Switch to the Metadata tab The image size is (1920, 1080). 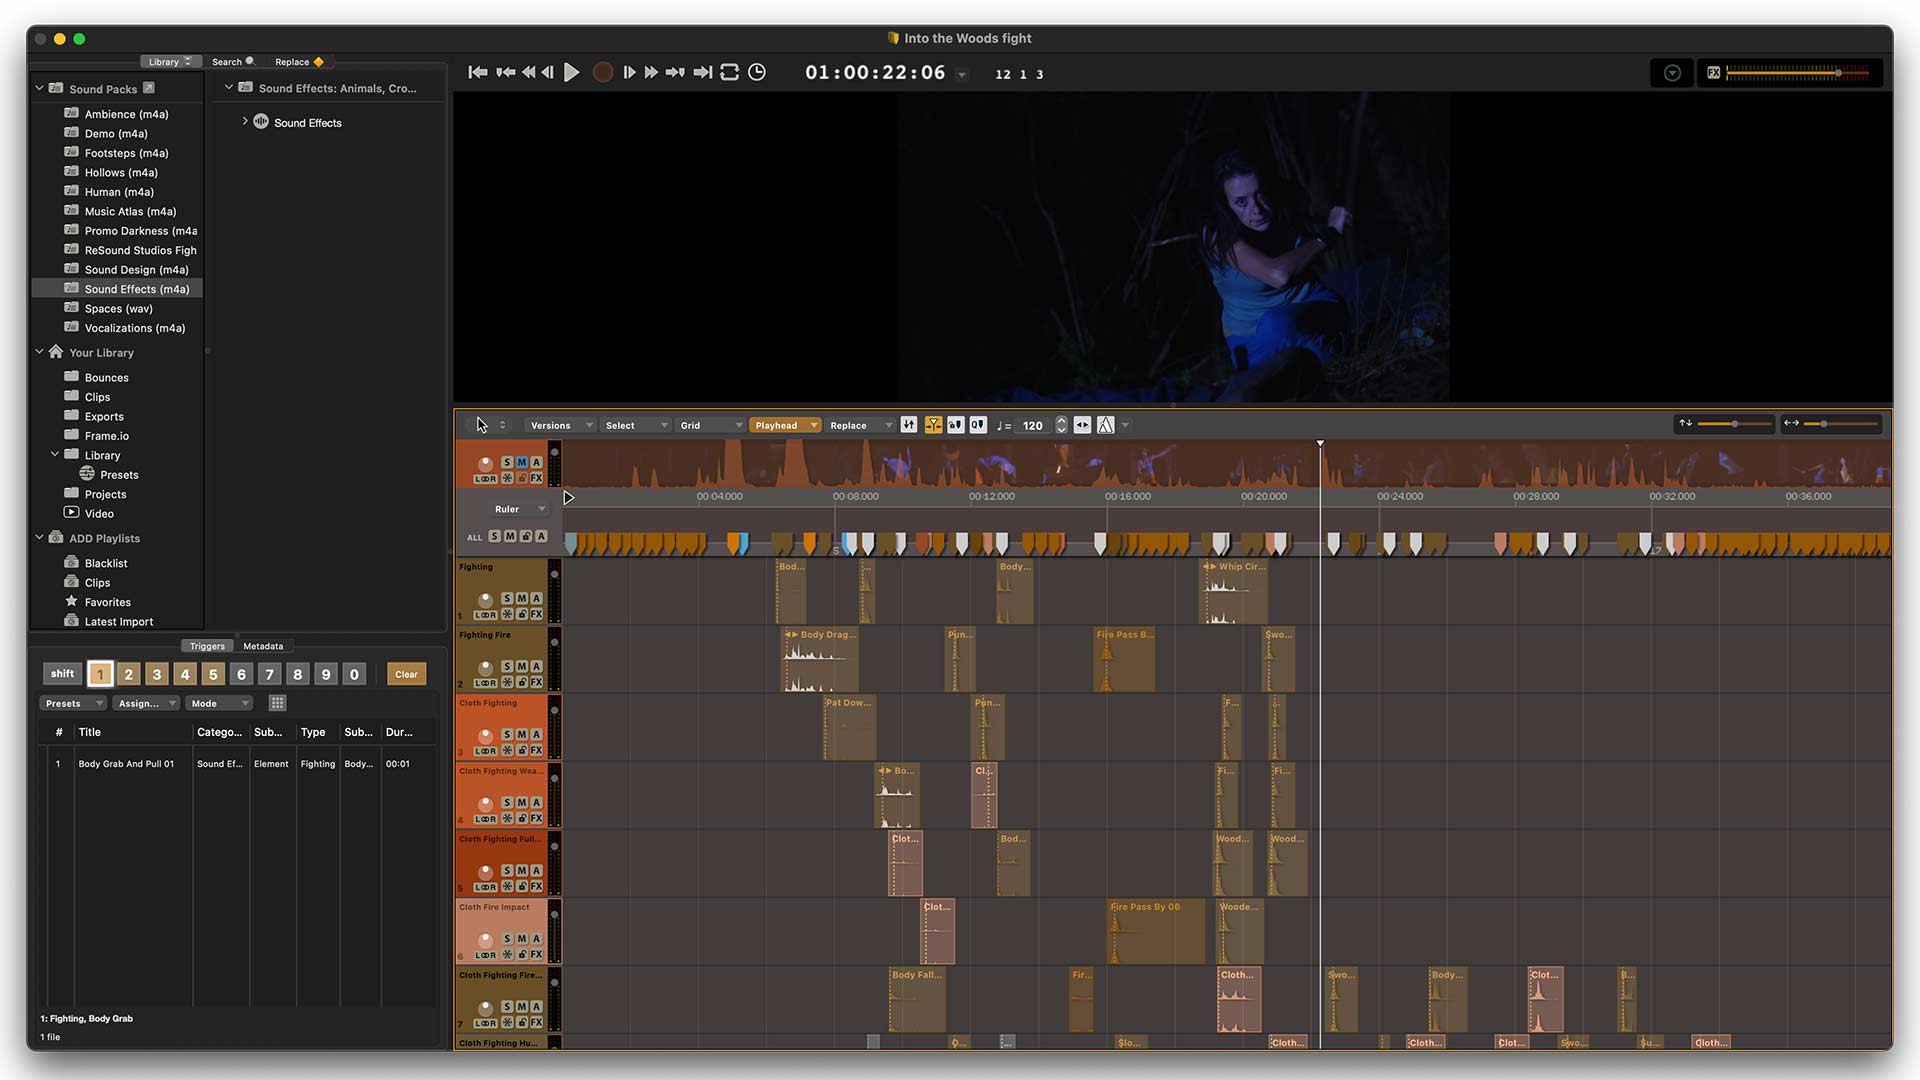[x=263, y=645]
